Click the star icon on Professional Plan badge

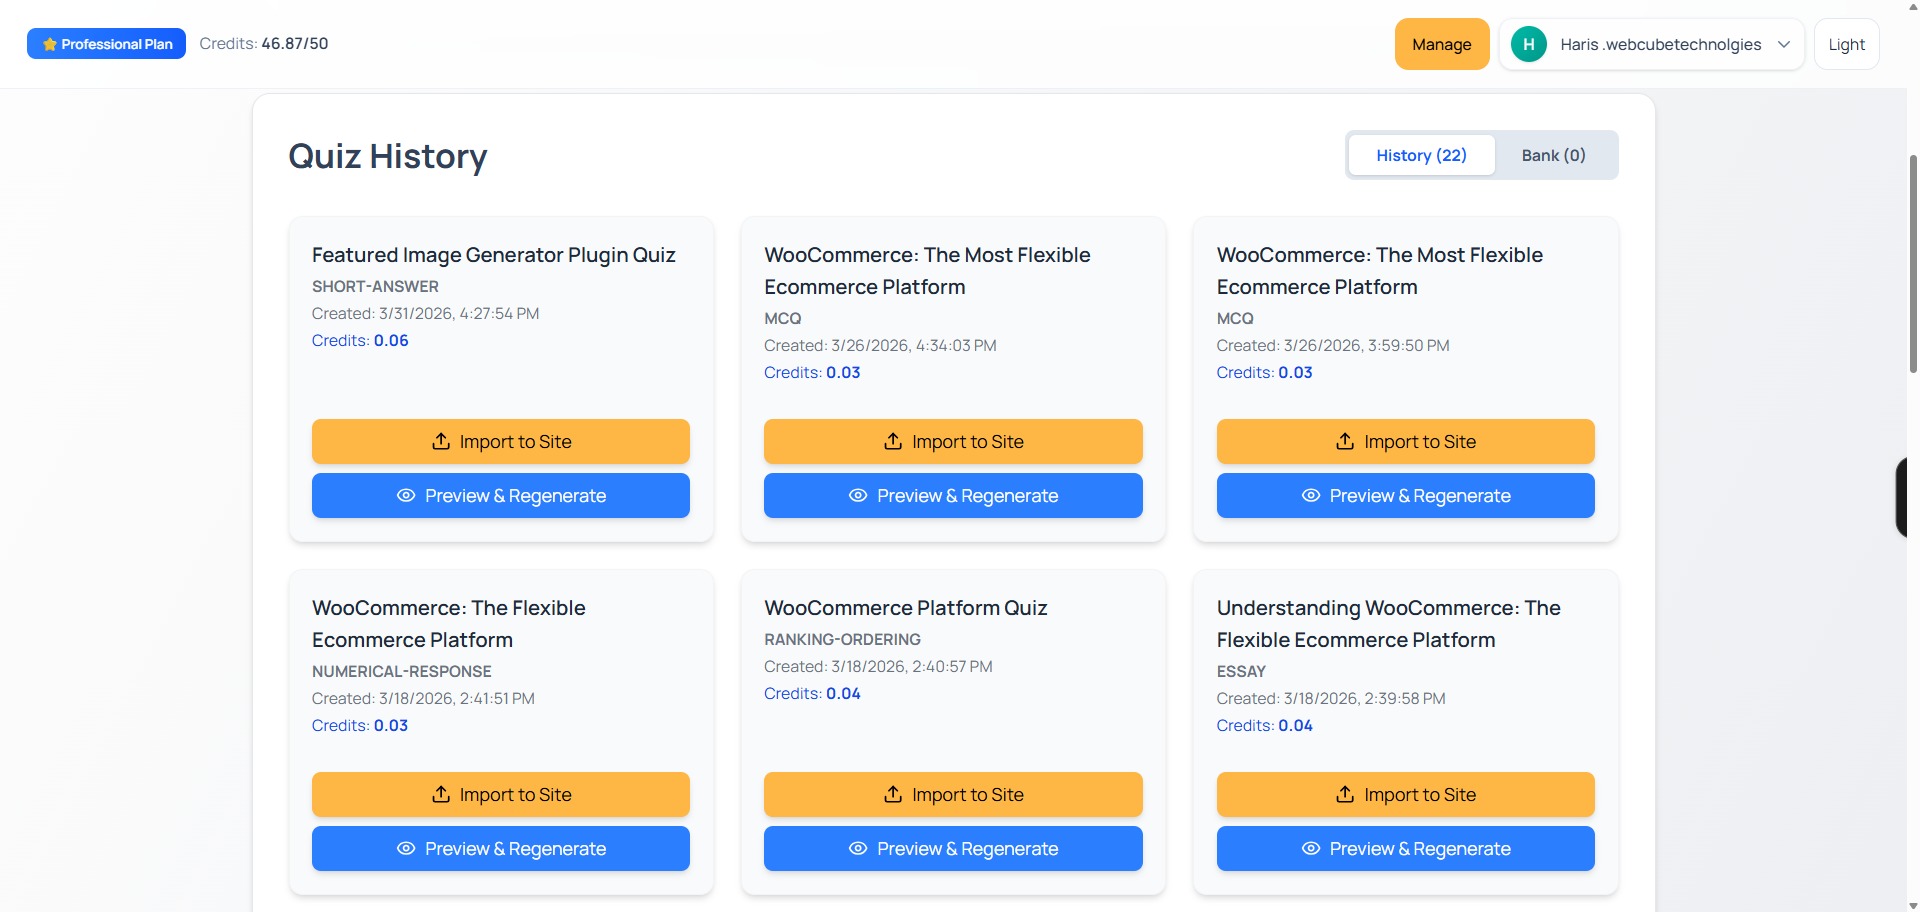click(49, 44)
